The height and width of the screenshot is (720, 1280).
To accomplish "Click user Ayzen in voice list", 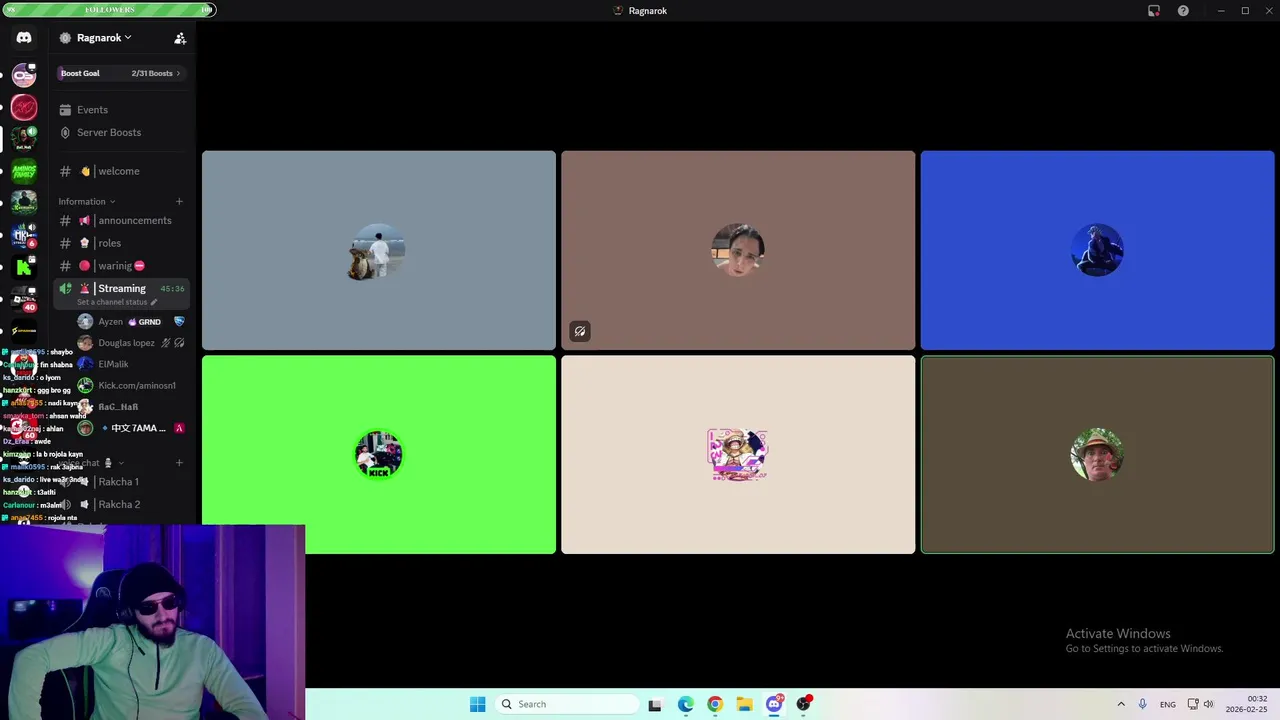I will (110, 322).
